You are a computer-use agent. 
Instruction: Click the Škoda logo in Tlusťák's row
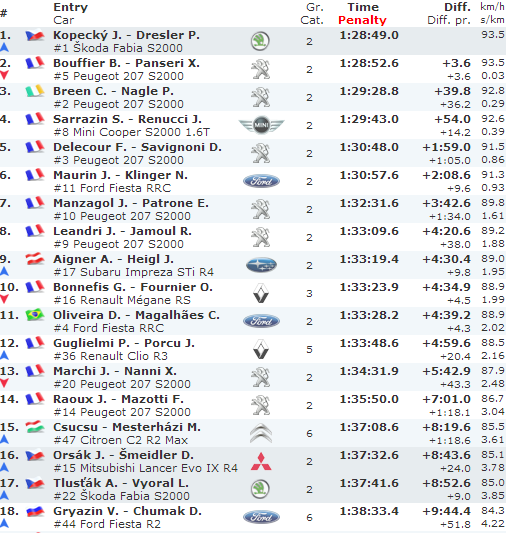click(260, 489)
